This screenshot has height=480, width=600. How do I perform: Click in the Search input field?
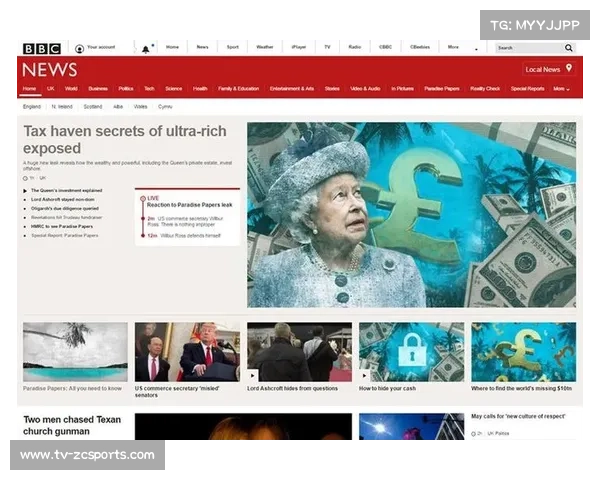pos(527,48)
